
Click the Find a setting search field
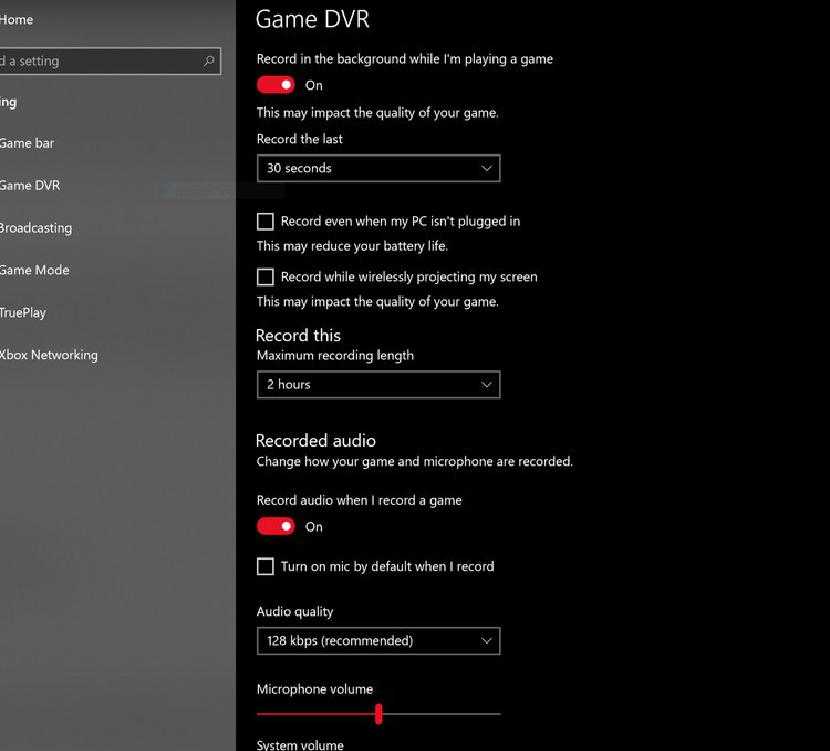[100, 61]
